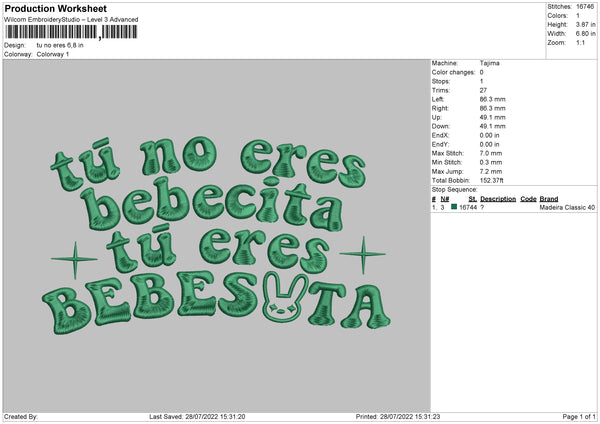Image resolution: width=600 pixels, height=424 pixels.
Task: Click the Height value 3.87 in
Action: click(x=585, y=24)
